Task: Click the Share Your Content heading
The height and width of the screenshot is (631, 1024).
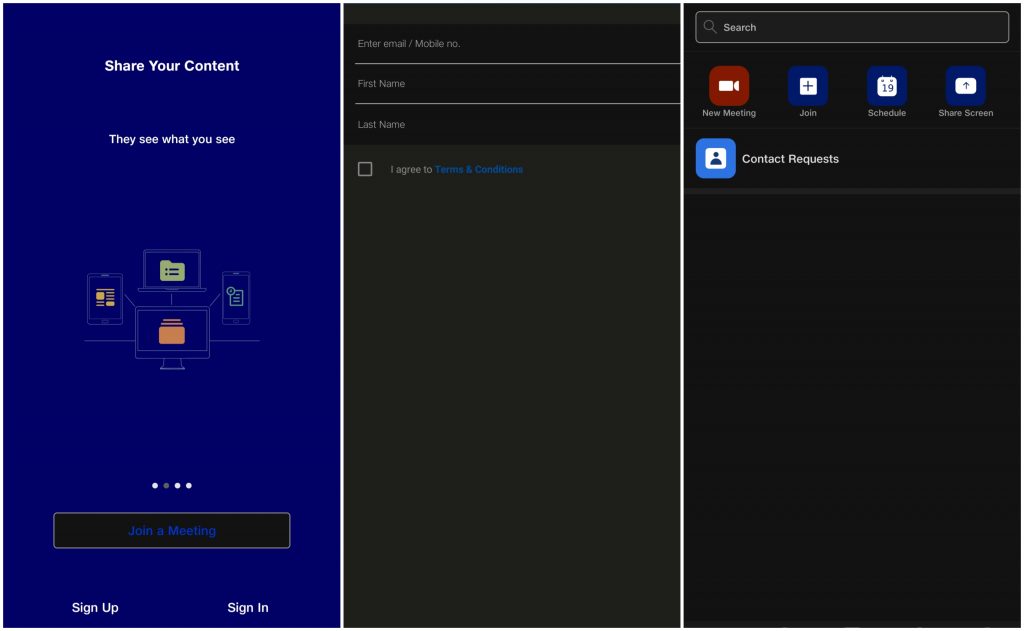Action: point(172,66)
